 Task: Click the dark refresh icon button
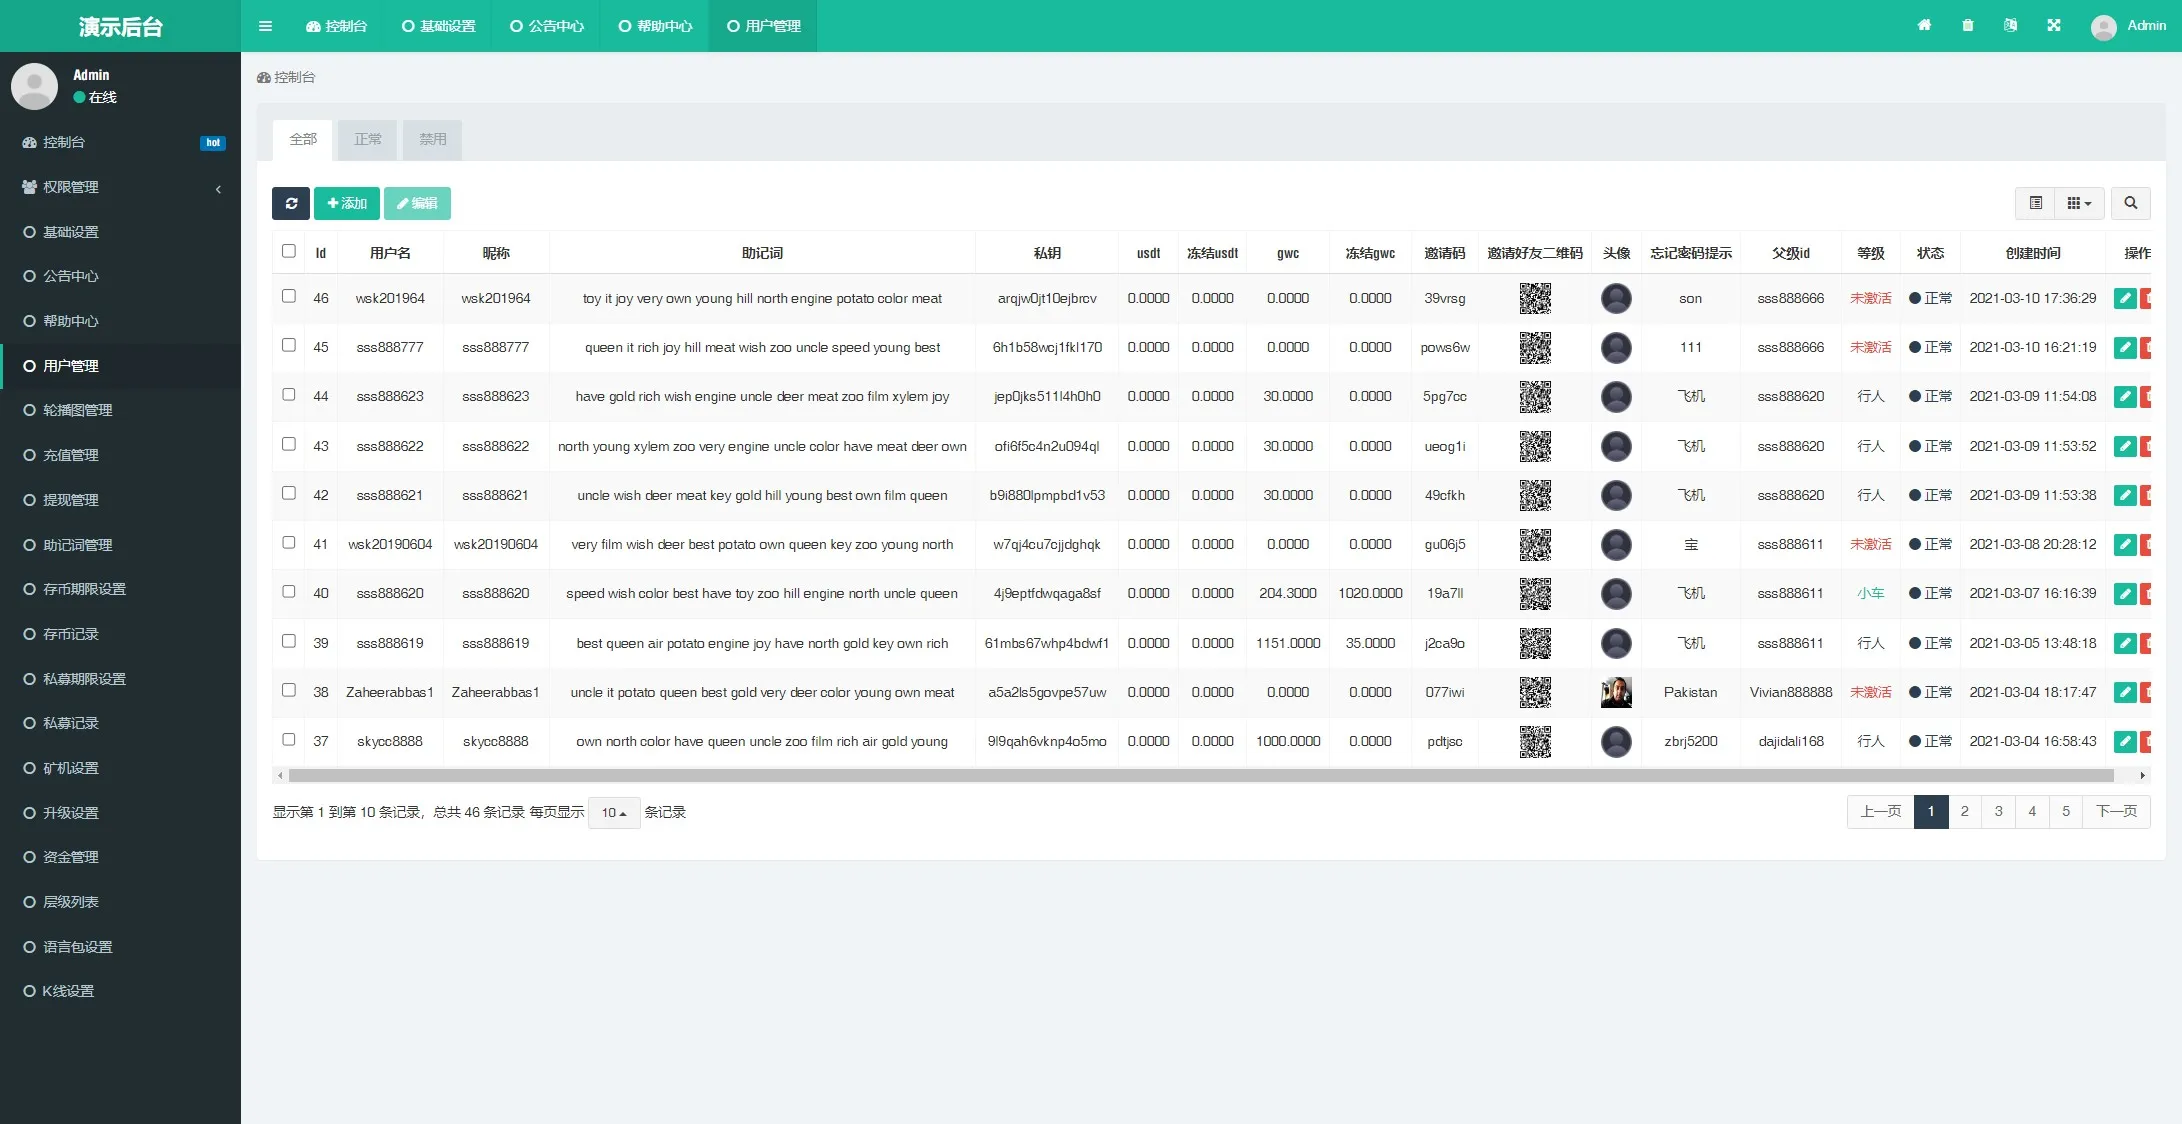coord(291,203)
